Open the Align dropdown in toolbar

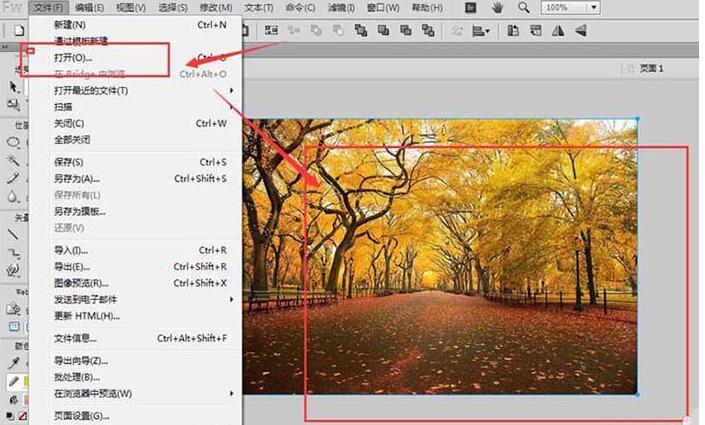pyautogui.click(x=481, y=31)
